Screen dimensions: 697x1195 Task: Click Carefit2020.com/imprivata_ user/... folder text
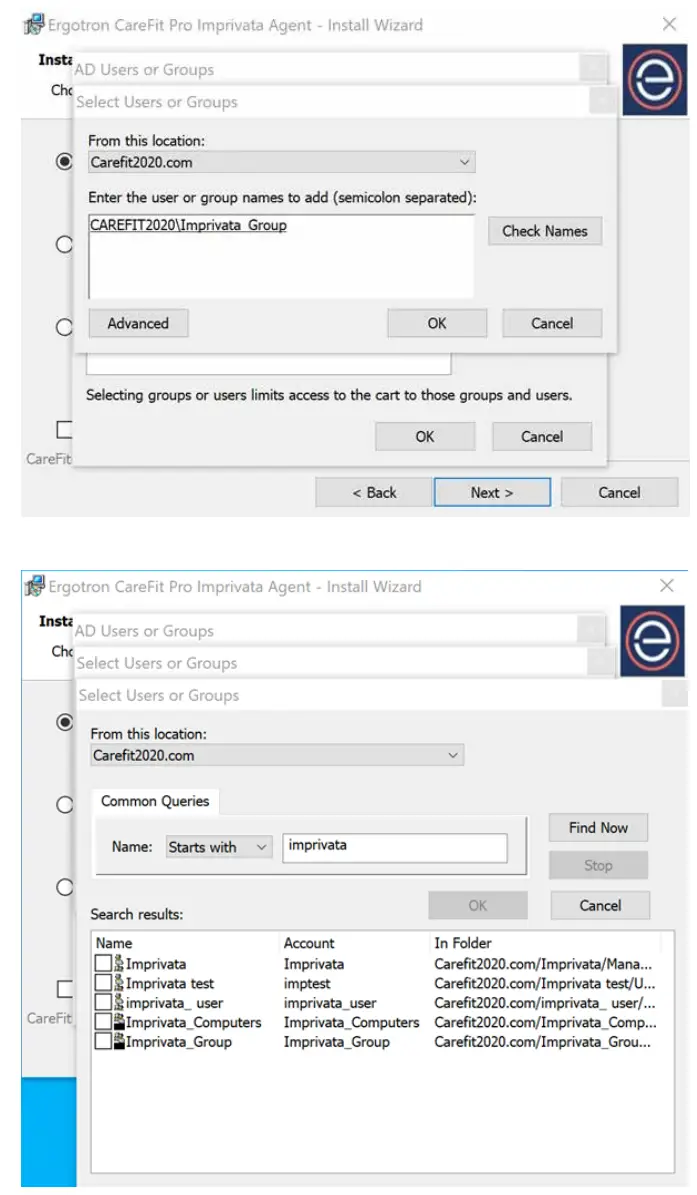click(545, 1003)
